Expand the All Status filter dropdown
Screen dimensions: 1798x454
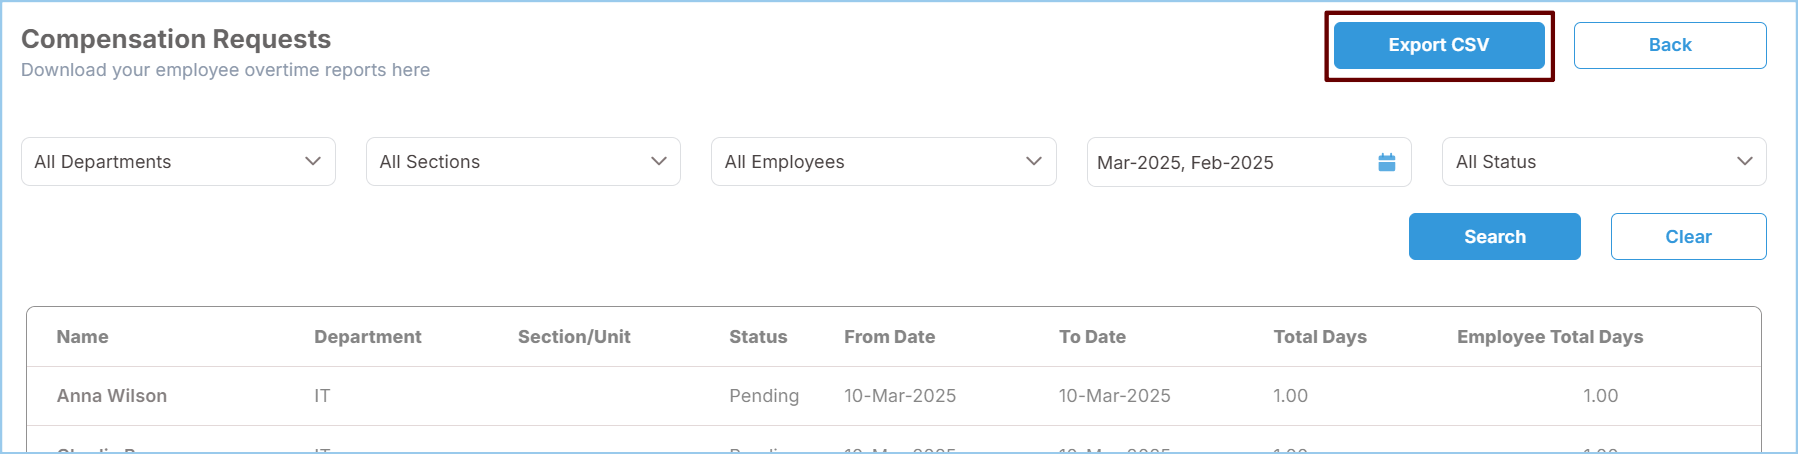pos(1603,162)
